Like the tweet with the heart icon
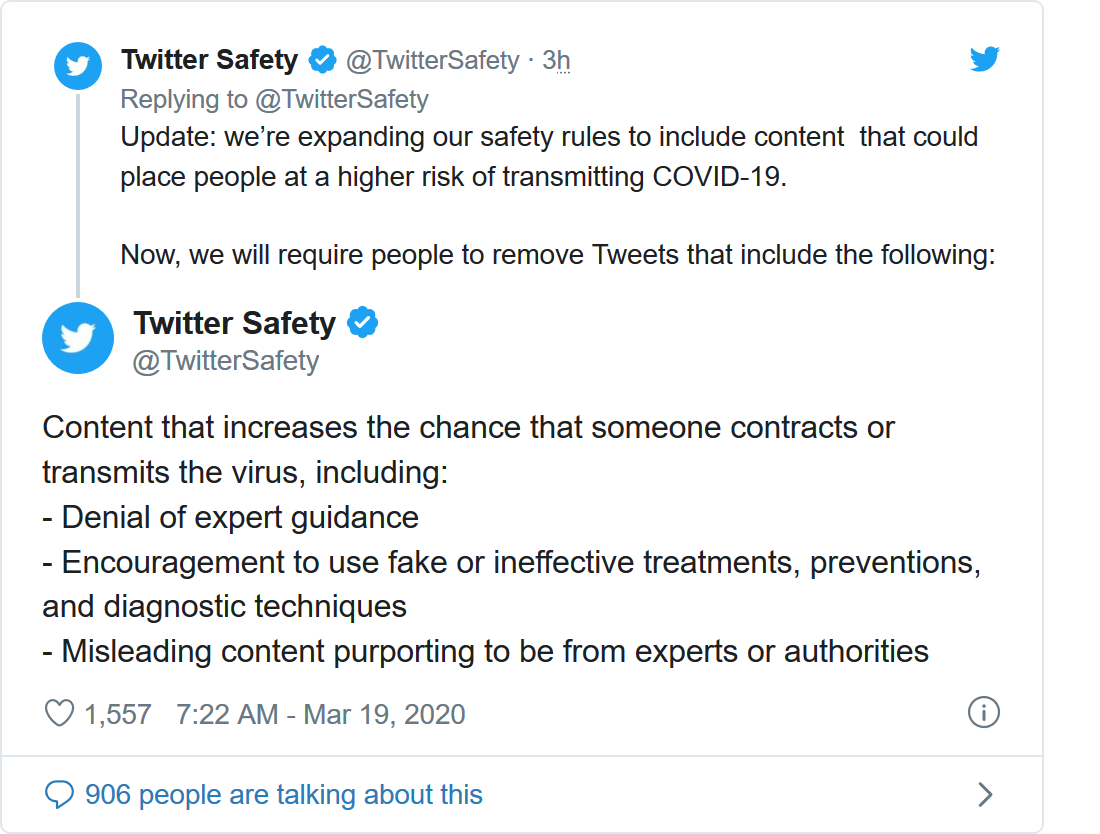1100x834 pixels. click(60, 713)
